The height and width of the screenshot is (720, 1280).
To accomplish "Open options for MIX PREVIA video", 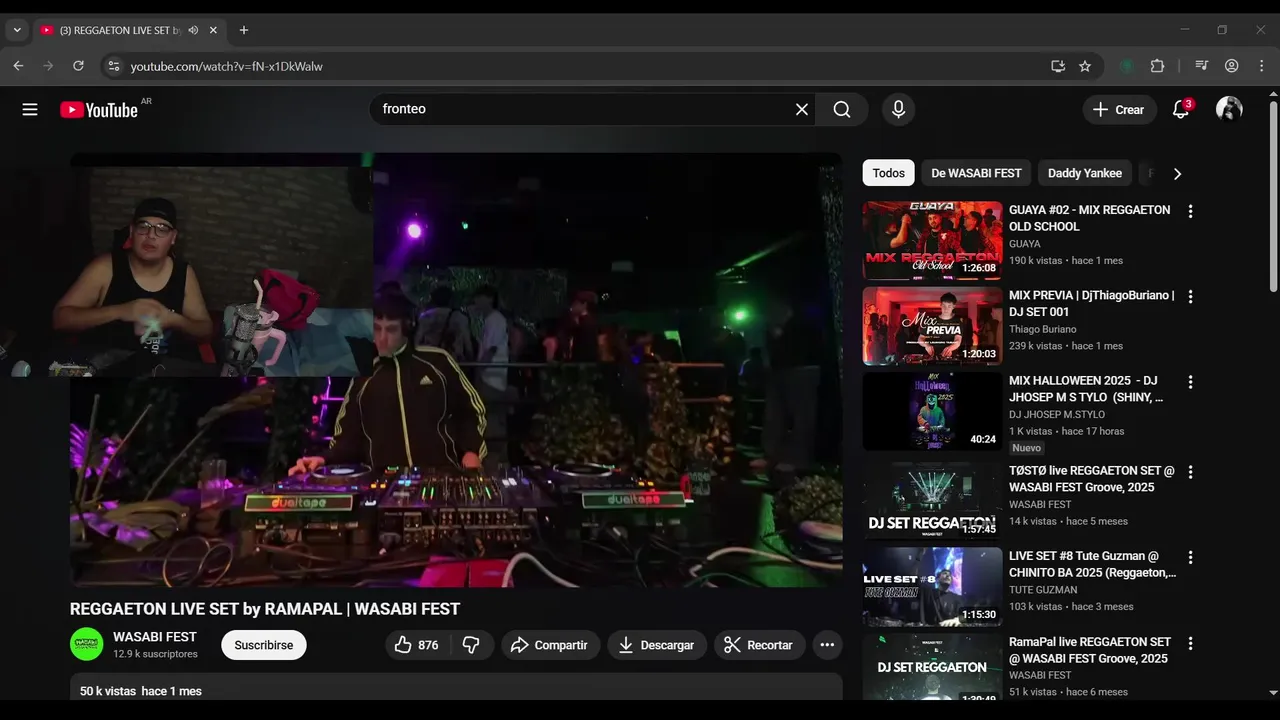I will click(x=1190, y=297).
